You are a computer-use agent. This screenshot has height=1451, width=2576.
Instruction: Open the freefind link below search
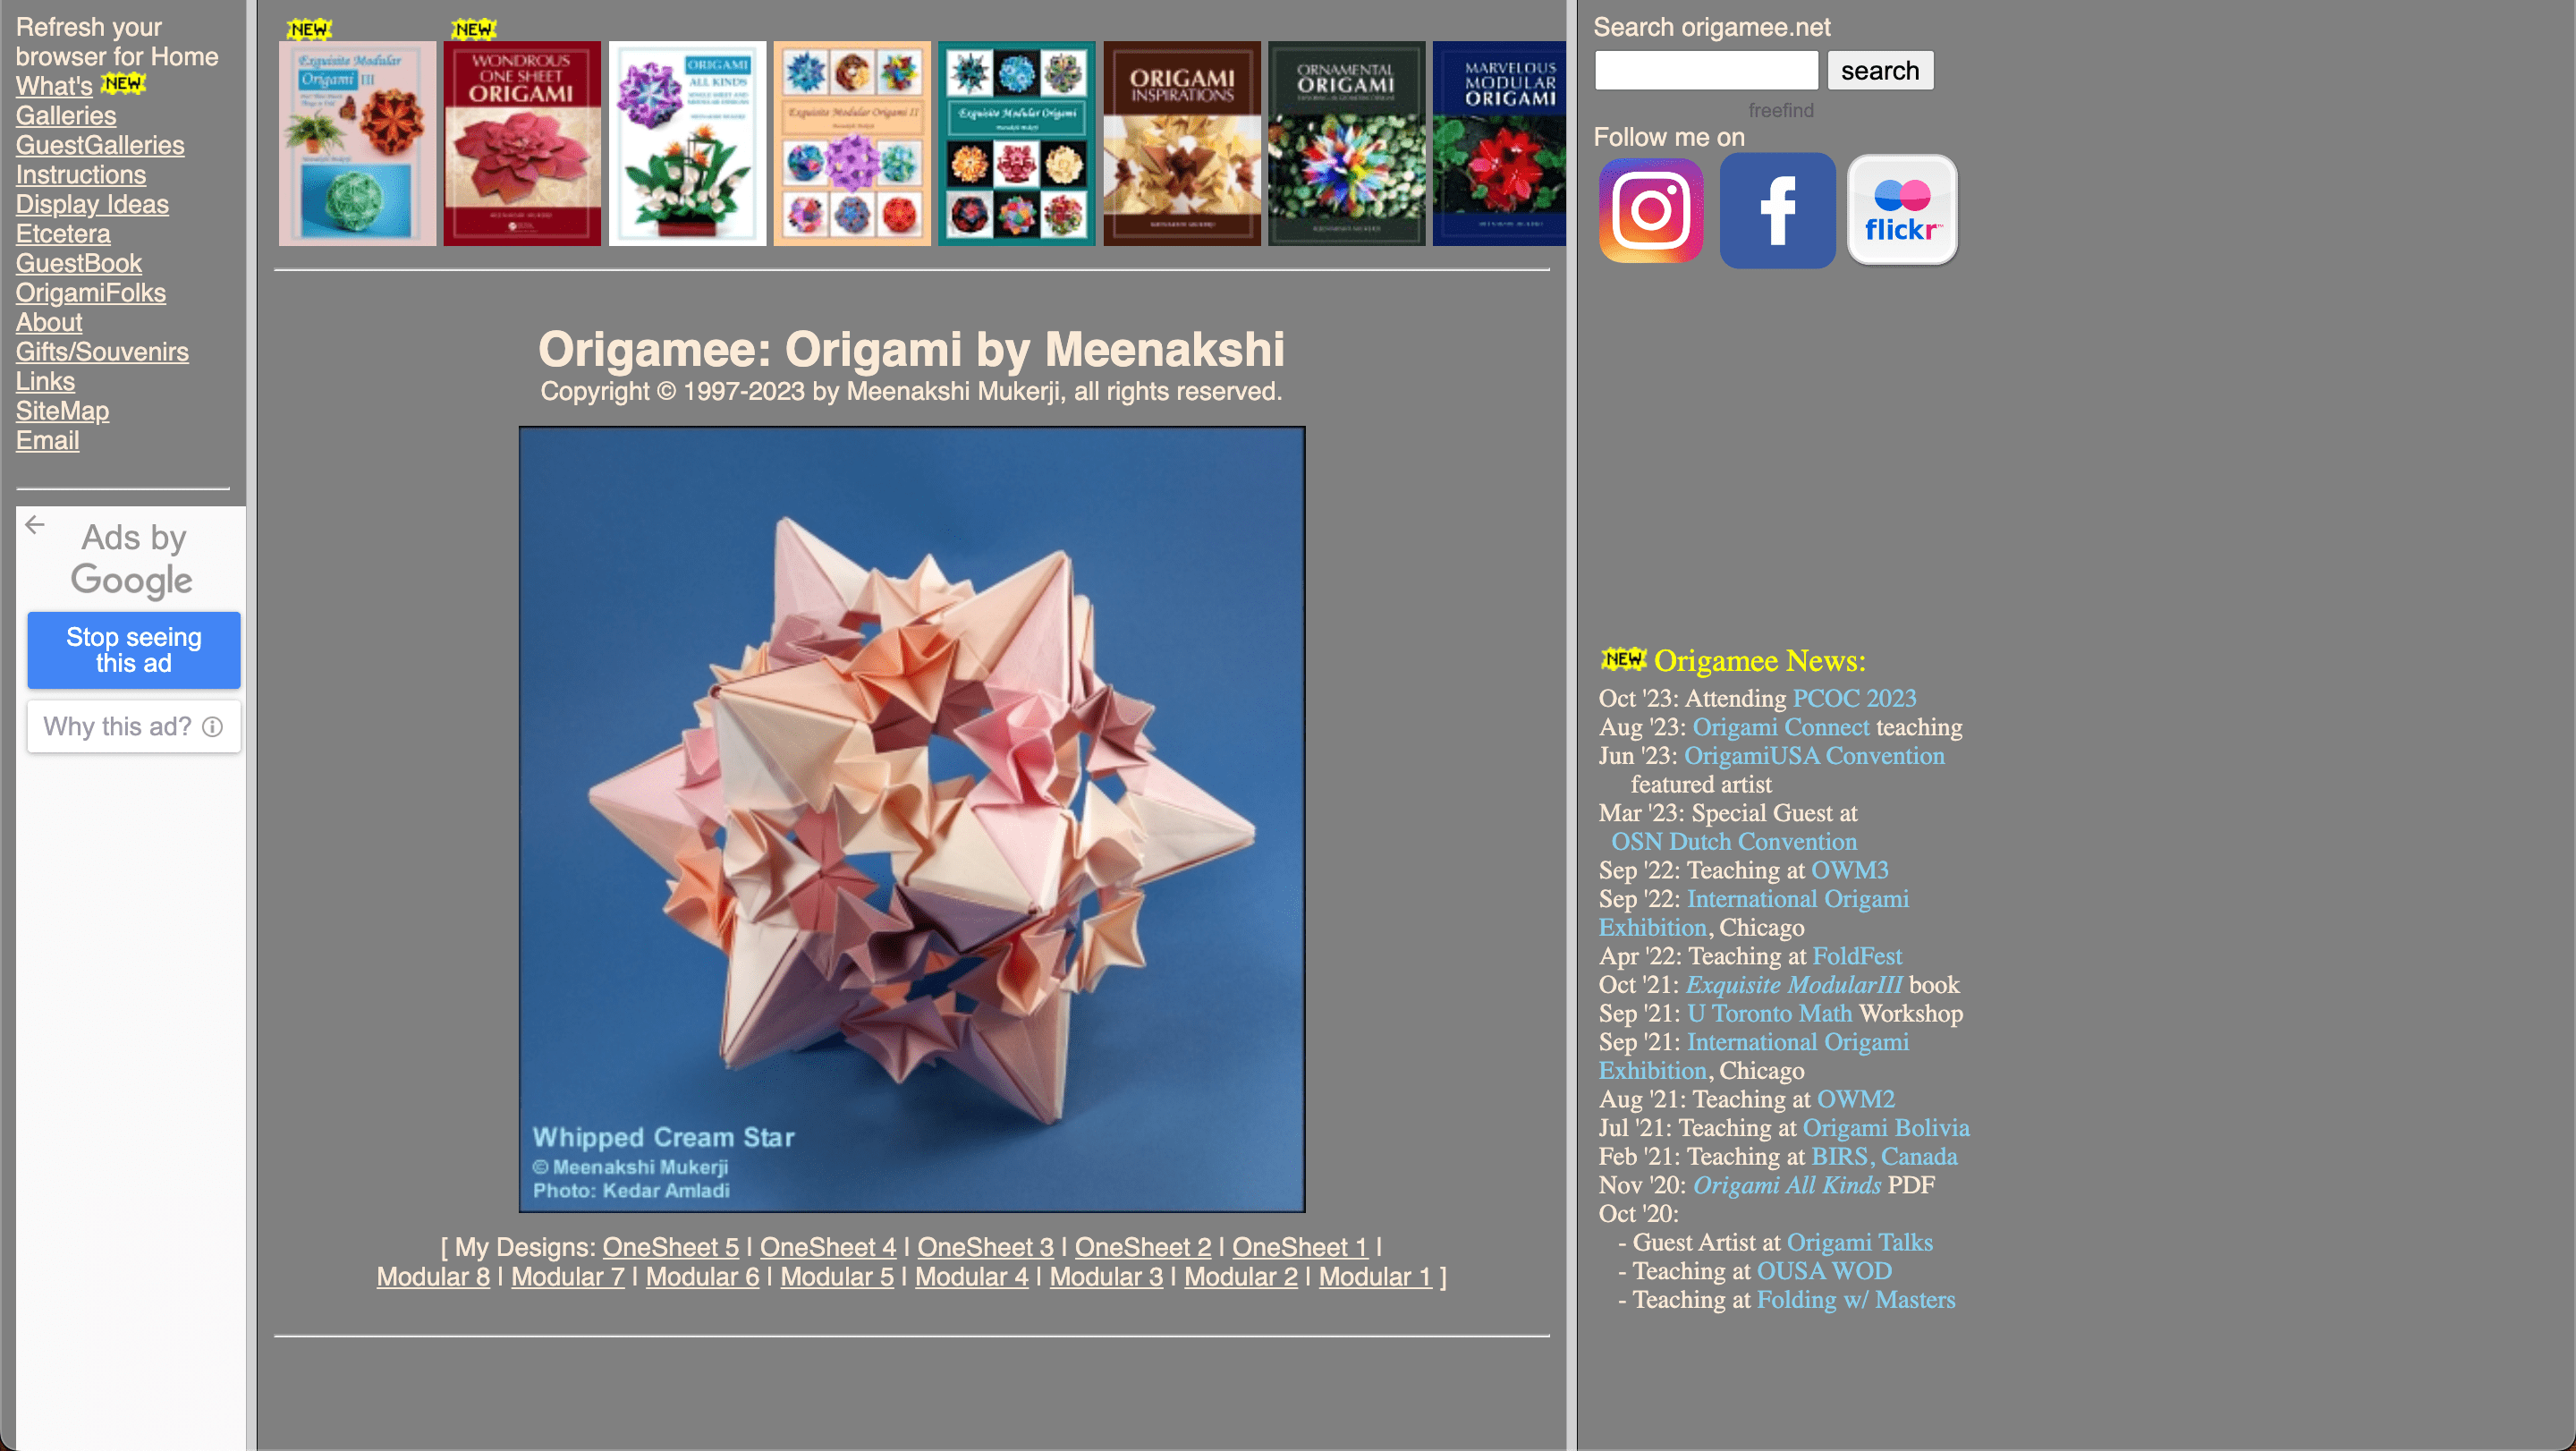click(x=1780, y=110)
